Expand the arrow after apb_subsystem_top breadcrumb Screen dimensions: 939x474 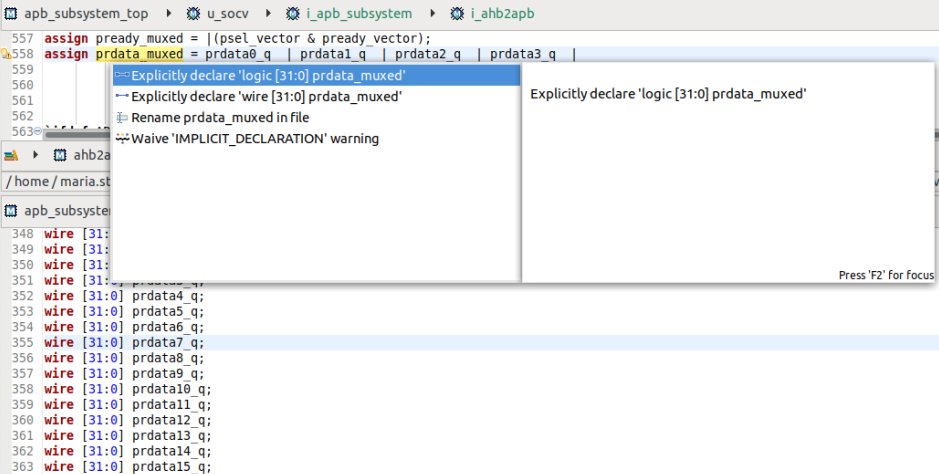[x=169, y=13]
